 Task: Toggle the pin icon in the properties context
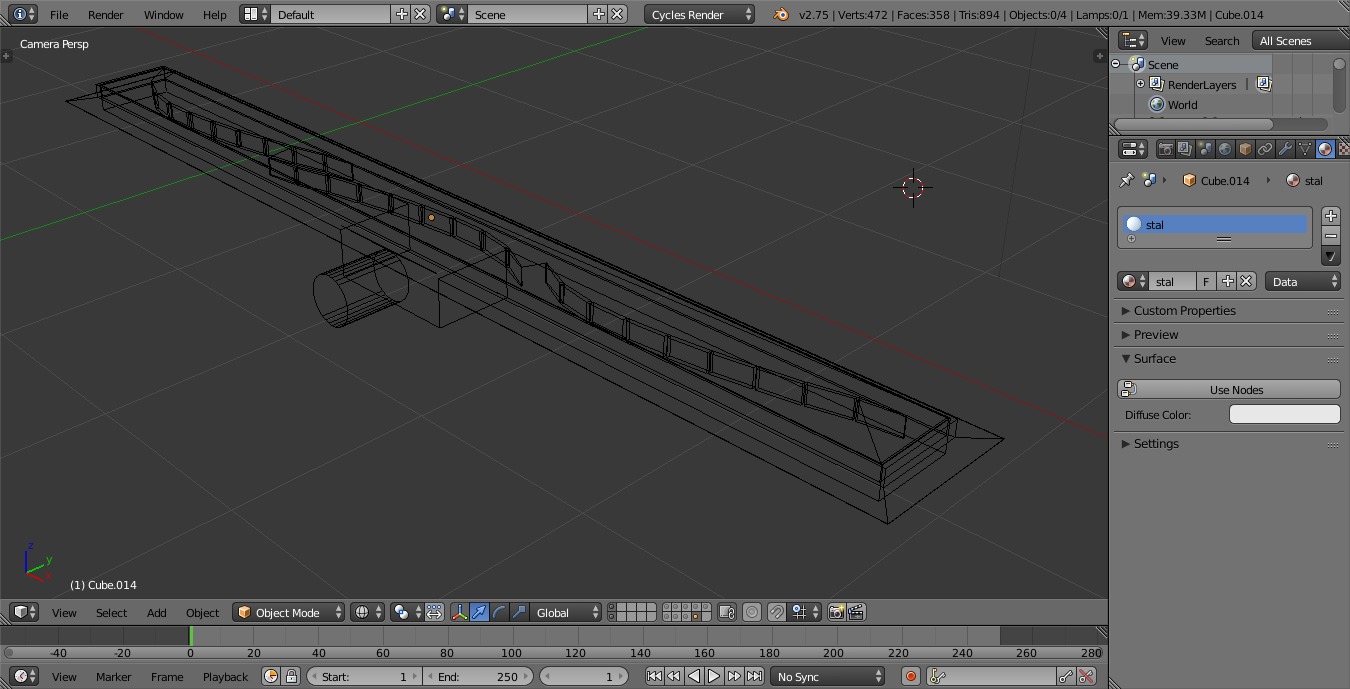(1127, 180)
